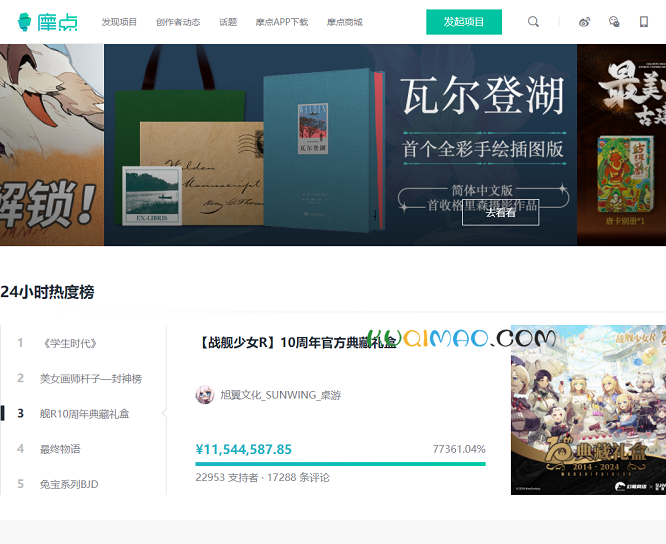Click the Modian logo in header
Viewport: 666px width, 544px height.
click(x=48, y=22)
